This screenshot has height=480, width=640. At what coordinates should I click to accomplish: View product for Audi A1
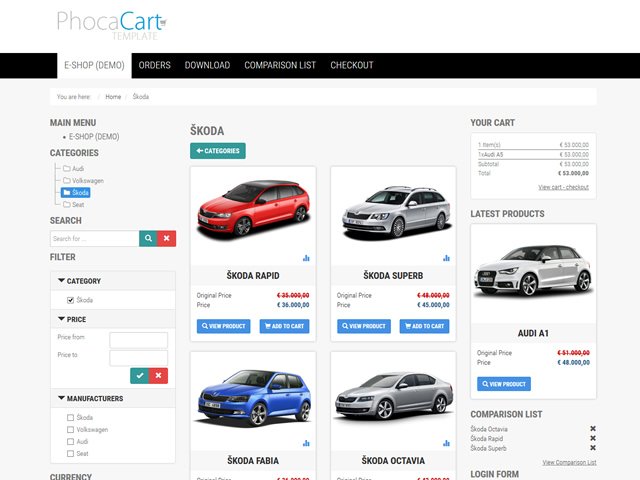point(504,384)
